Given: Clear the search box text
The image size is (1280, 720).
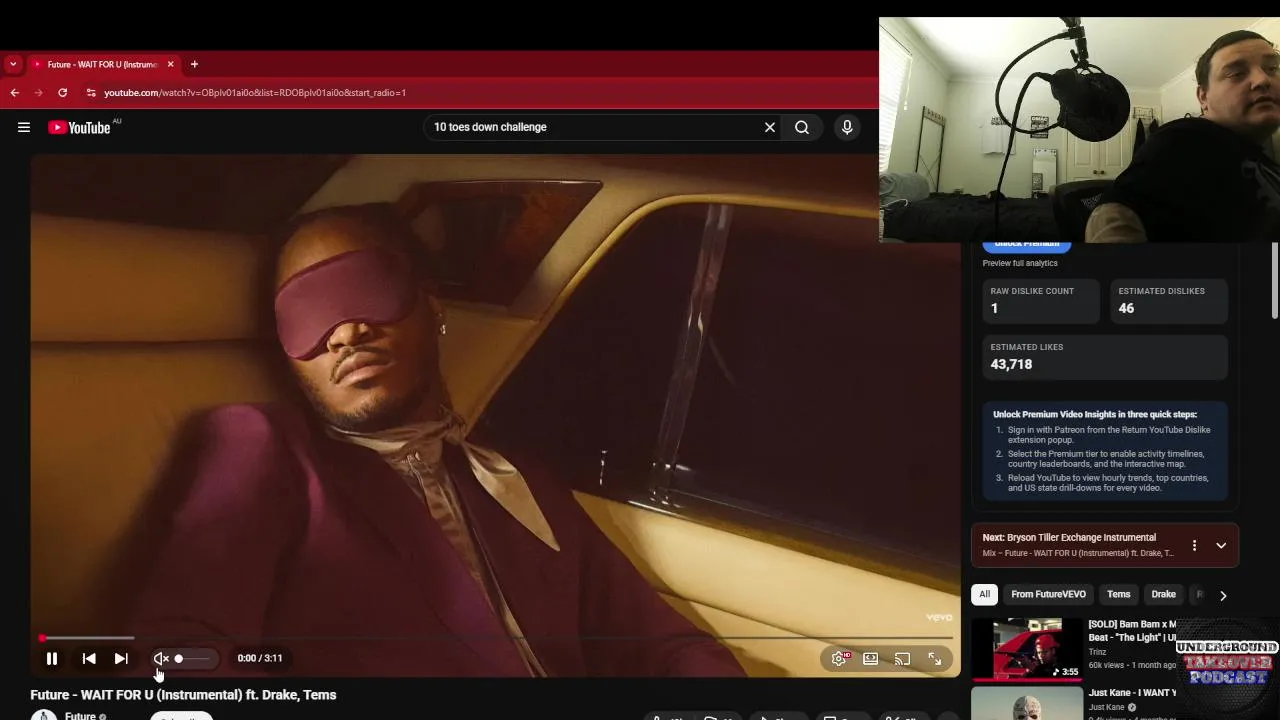Looking at the screenshot, I should click(770, 127).
